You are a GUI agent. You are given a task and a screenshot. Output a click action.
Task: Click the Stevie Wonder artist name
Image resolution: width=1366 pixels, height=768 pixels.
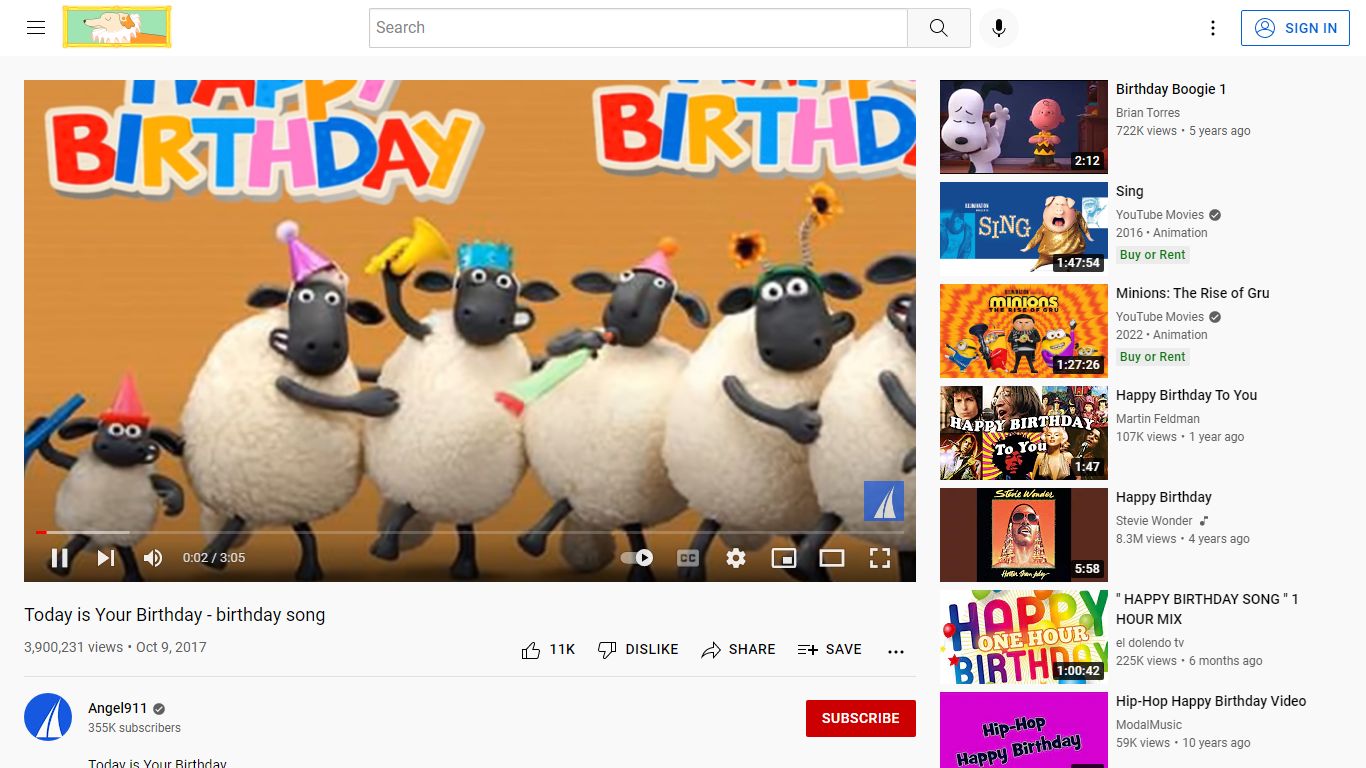click(x=1154, y=521)
